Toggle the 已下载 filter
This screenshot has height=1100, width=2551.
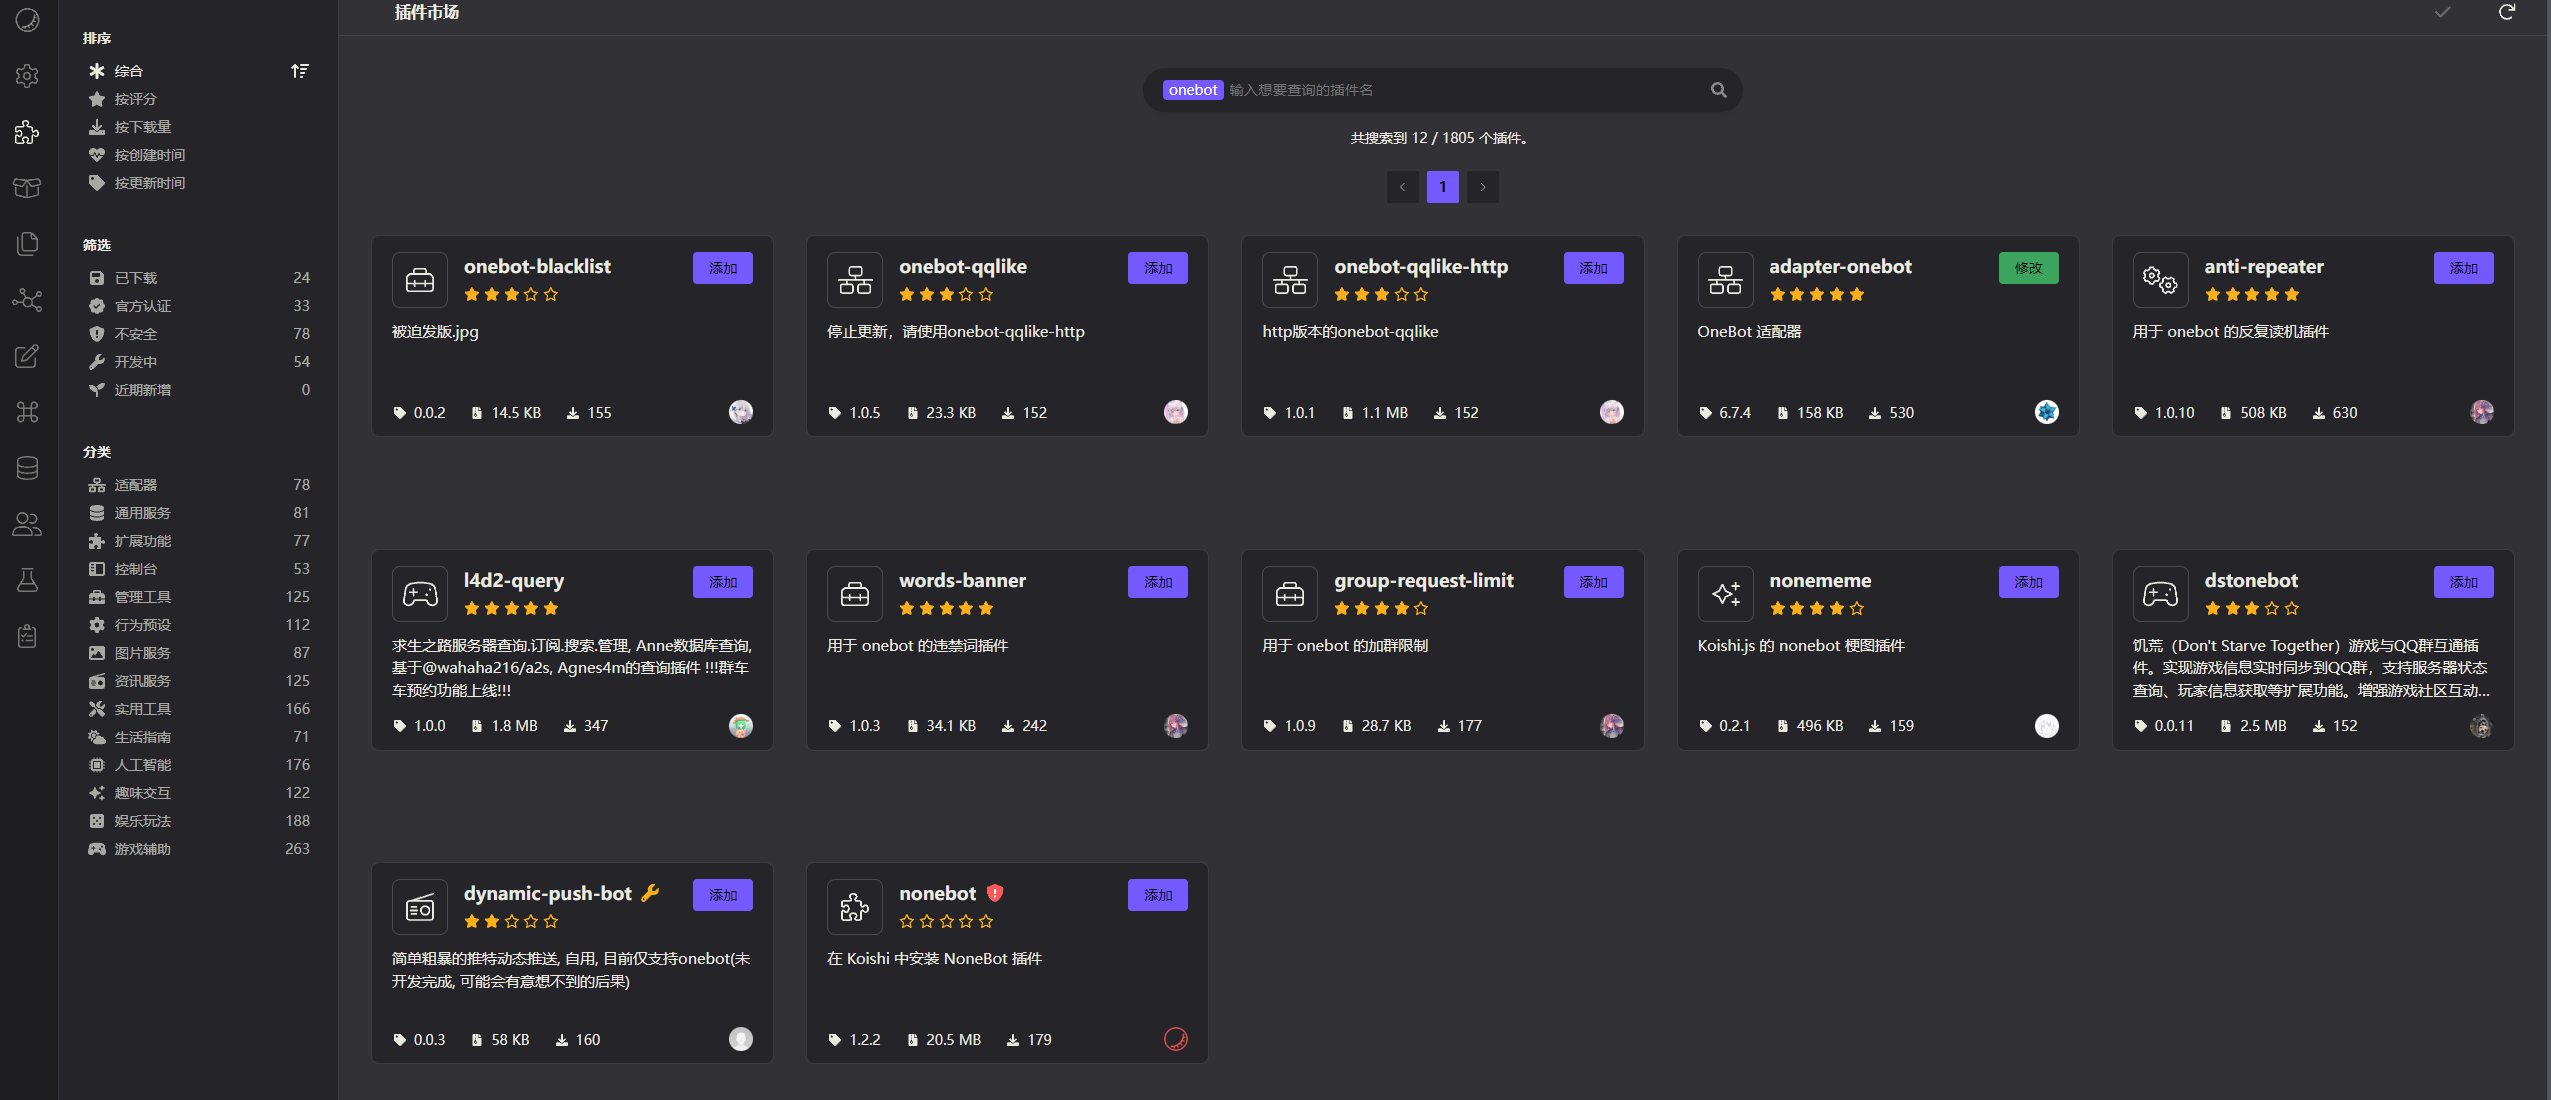click(x=136, y=278)
